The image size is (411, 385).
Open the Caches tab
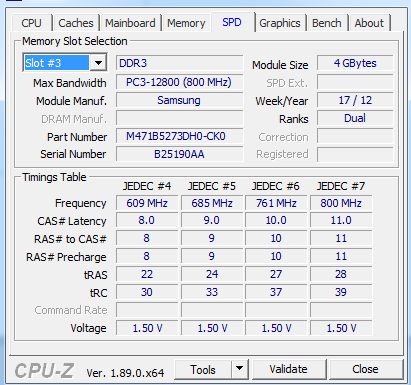pyautogui.click(x=76, y=23)
